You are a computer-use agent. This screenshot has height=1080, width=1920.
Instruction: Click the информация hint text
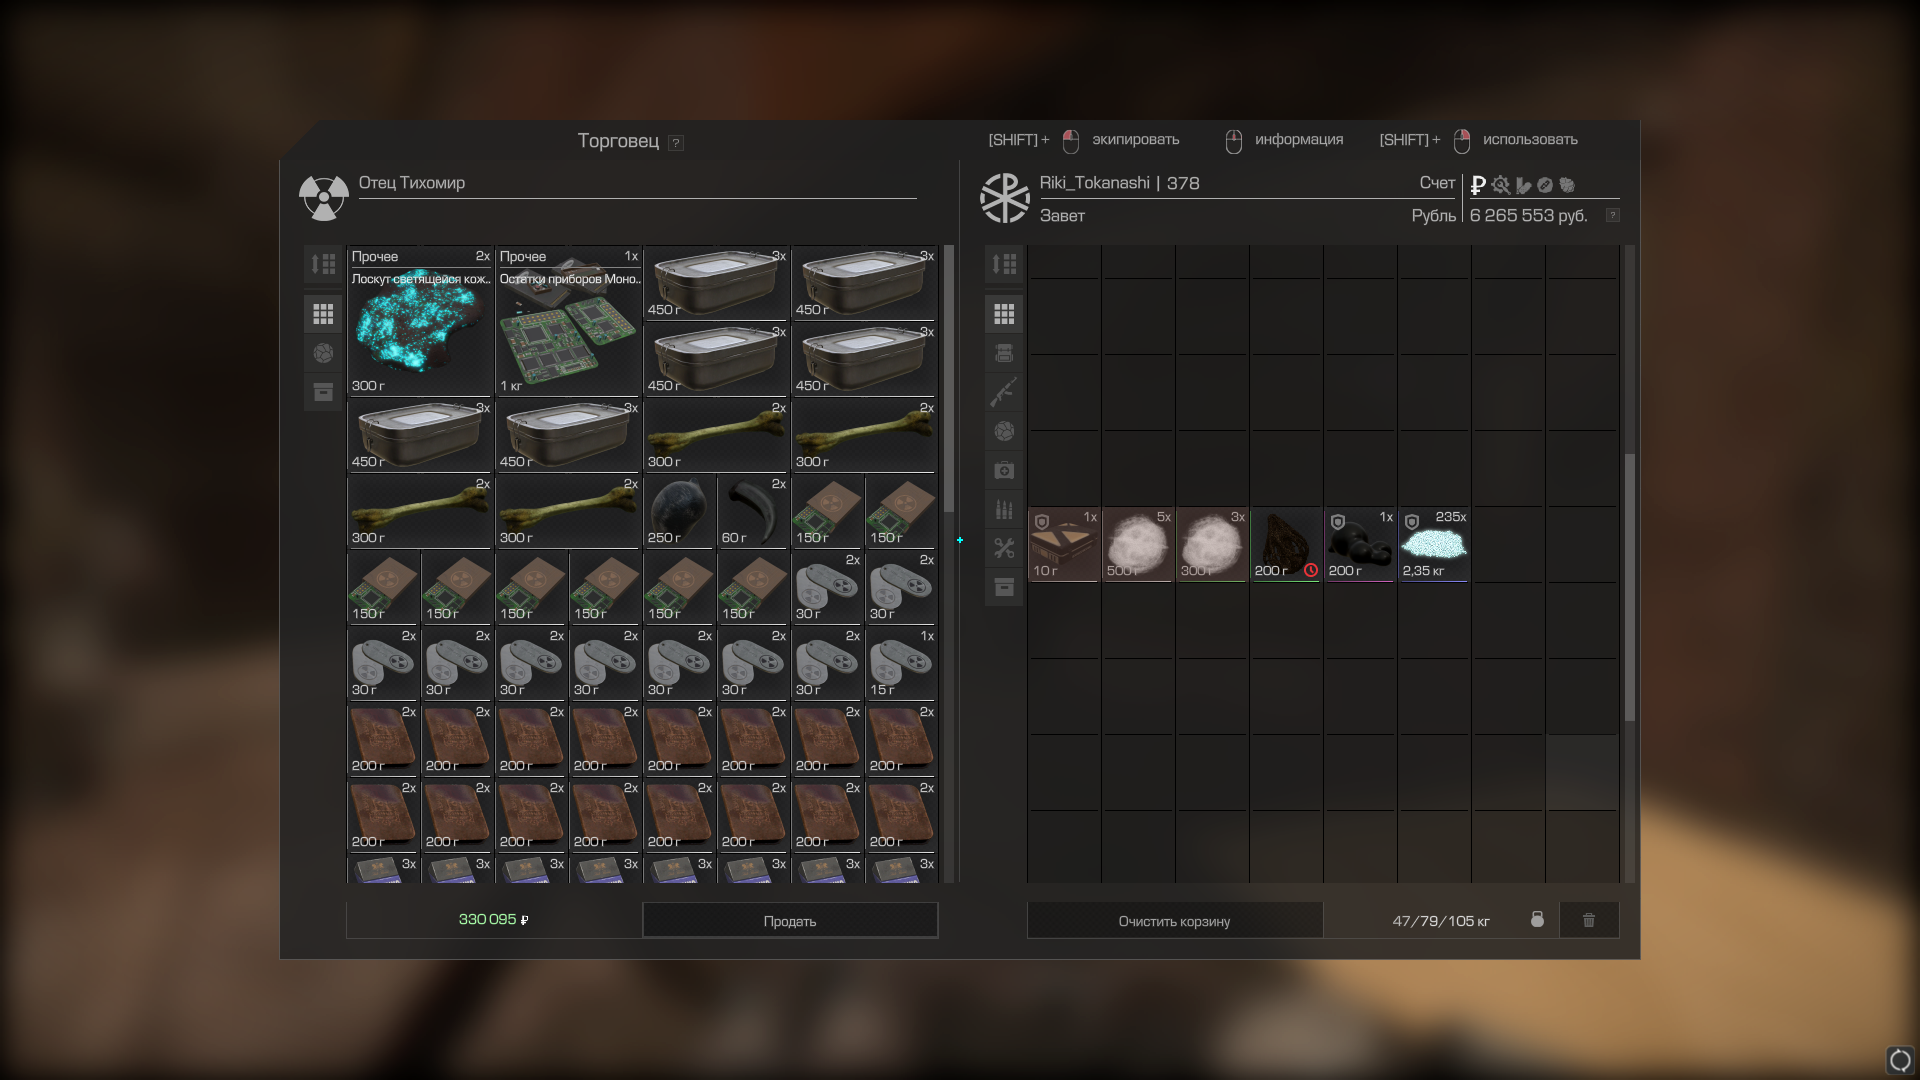[1299, 140]
